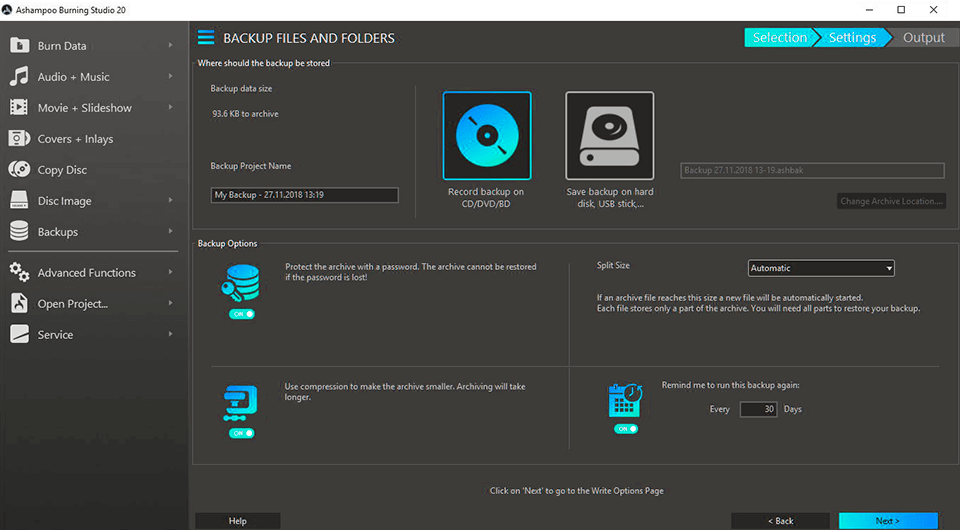Click the Copy Disc icon

click(19, 170)
